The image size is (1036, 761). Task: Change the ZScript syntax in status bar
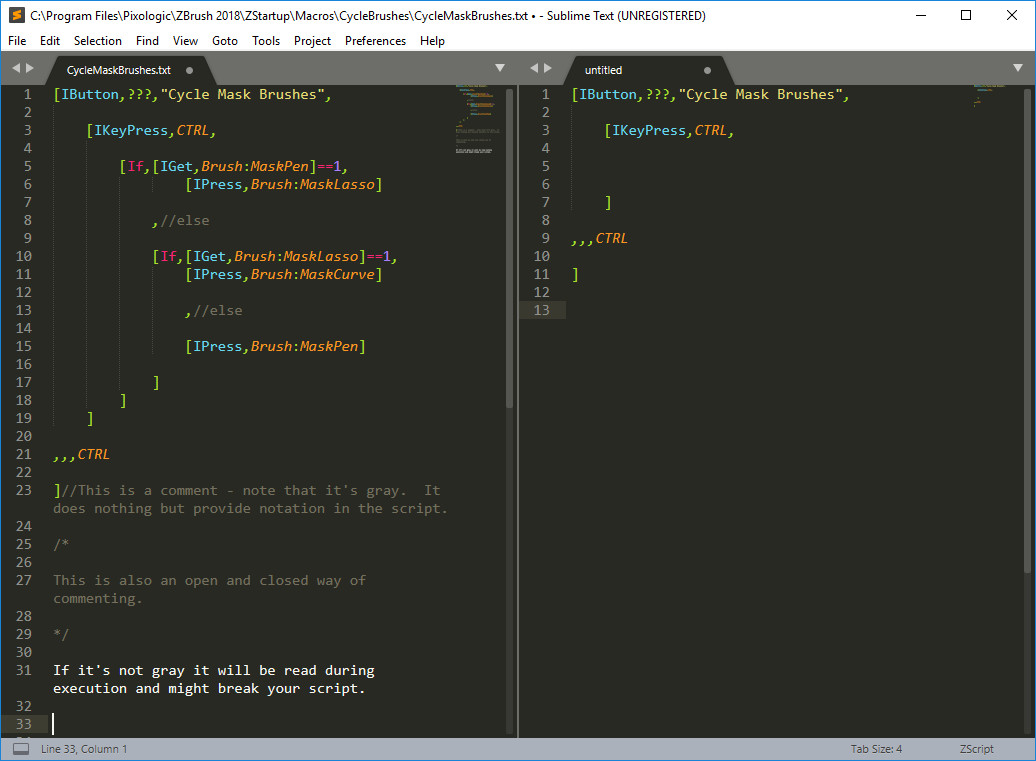[x=977, y=748]
